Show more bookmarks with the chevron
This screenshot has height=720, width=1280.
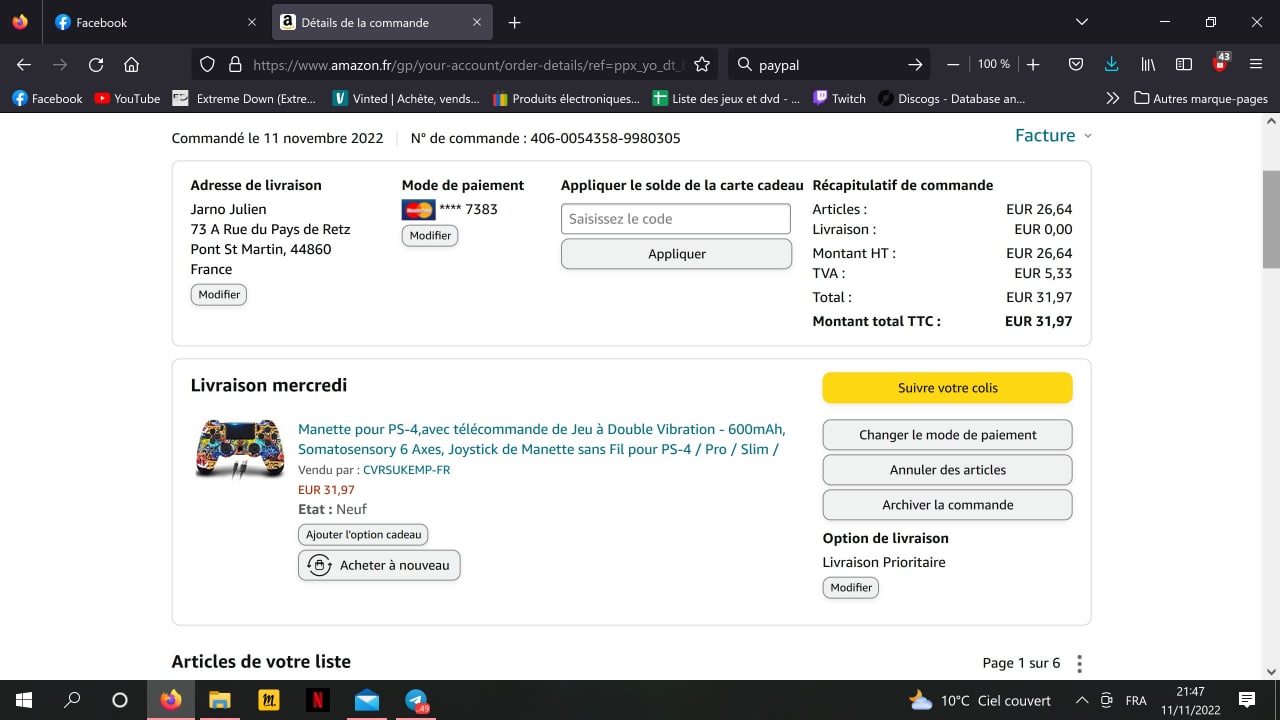click(x=1112, y=98)
